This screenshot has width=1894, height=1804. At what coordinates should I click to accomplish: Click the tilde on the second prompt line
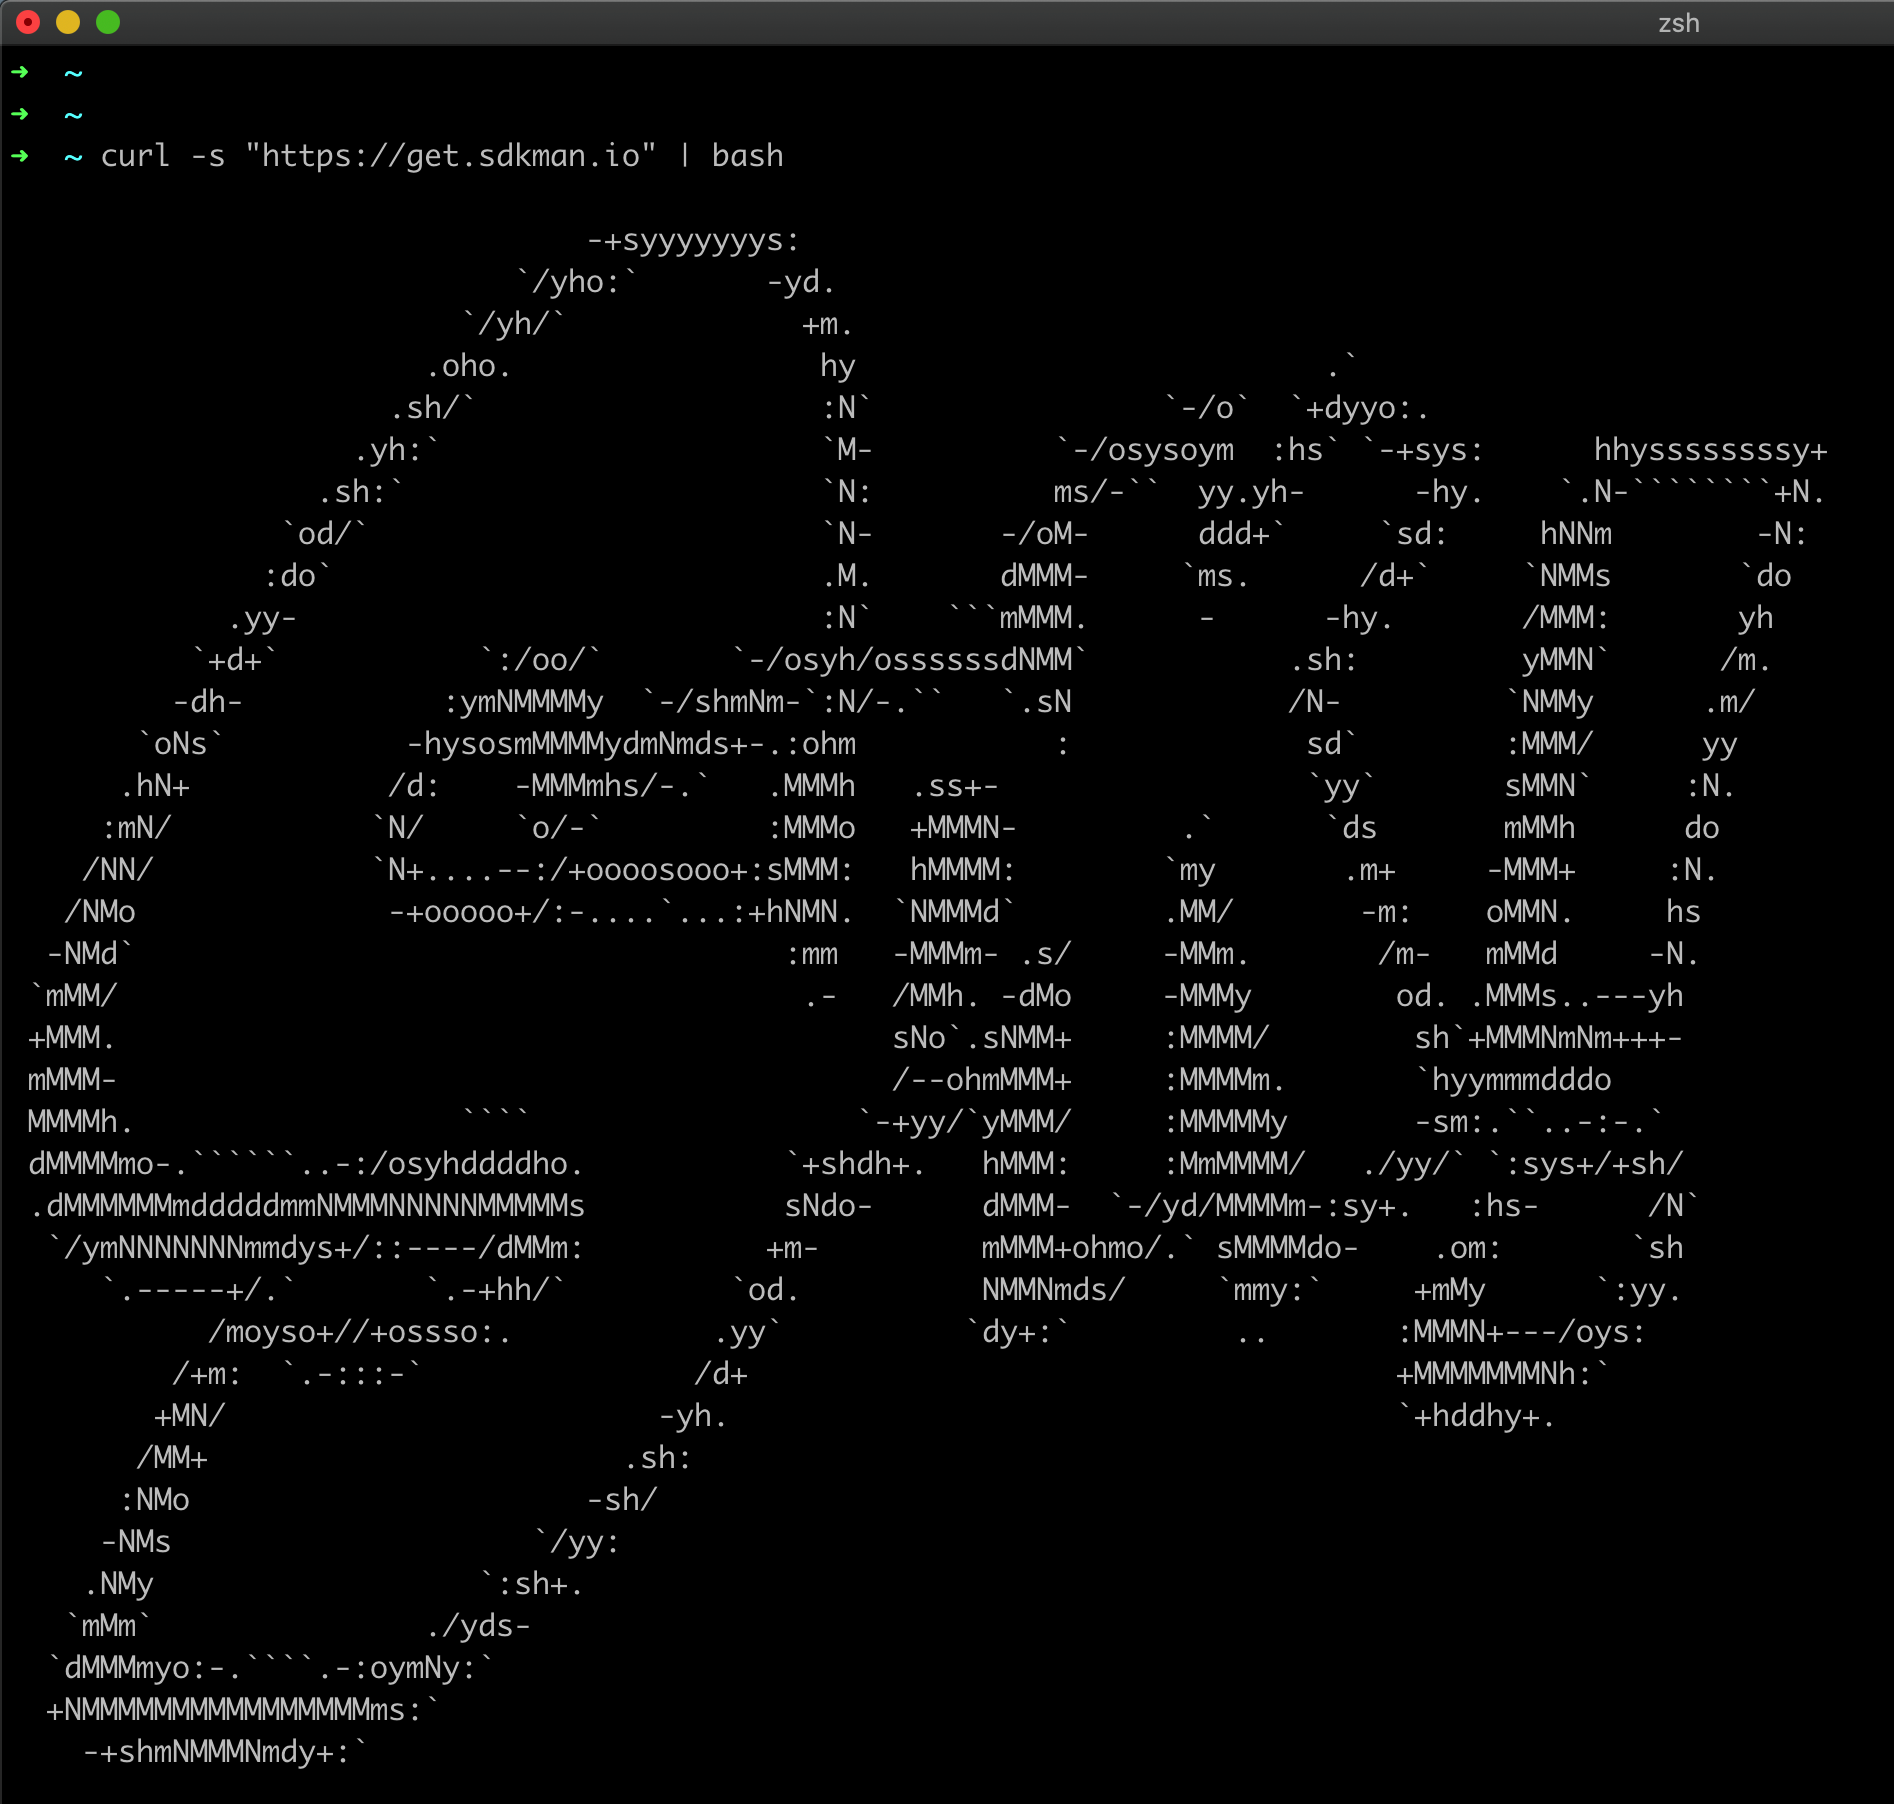click(73, 114)
